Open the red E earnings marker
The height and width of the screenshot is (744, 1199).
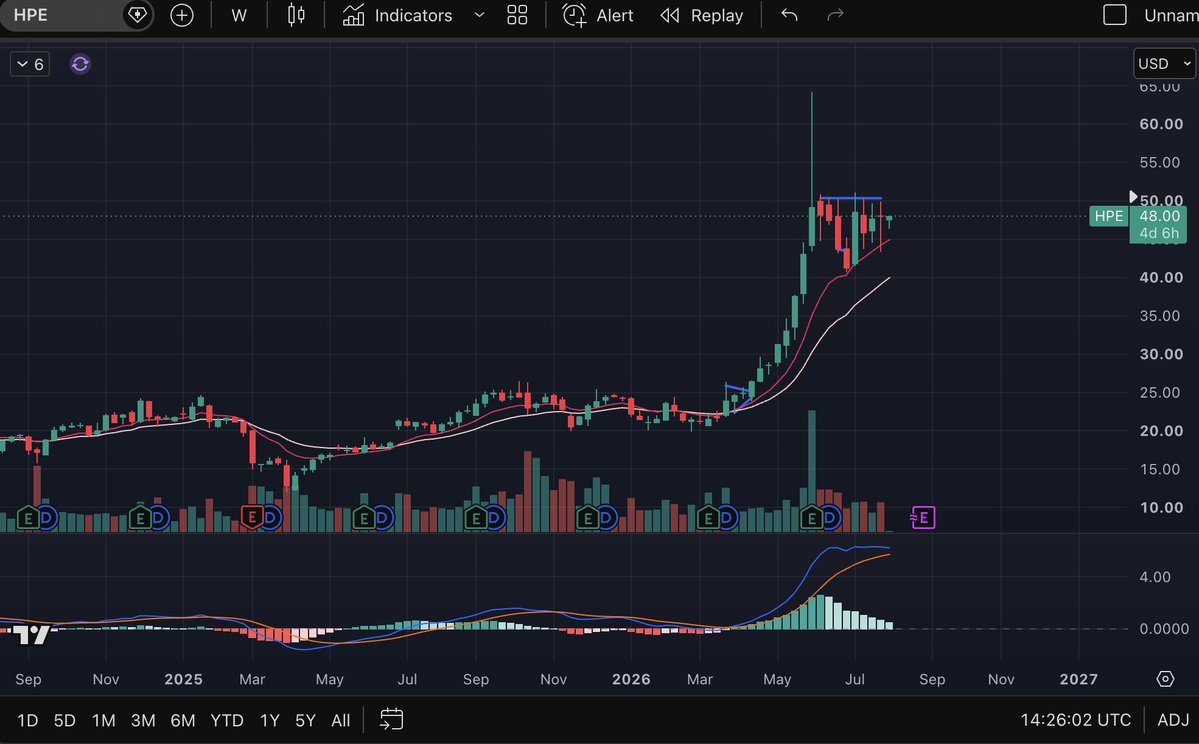(252, 518)
